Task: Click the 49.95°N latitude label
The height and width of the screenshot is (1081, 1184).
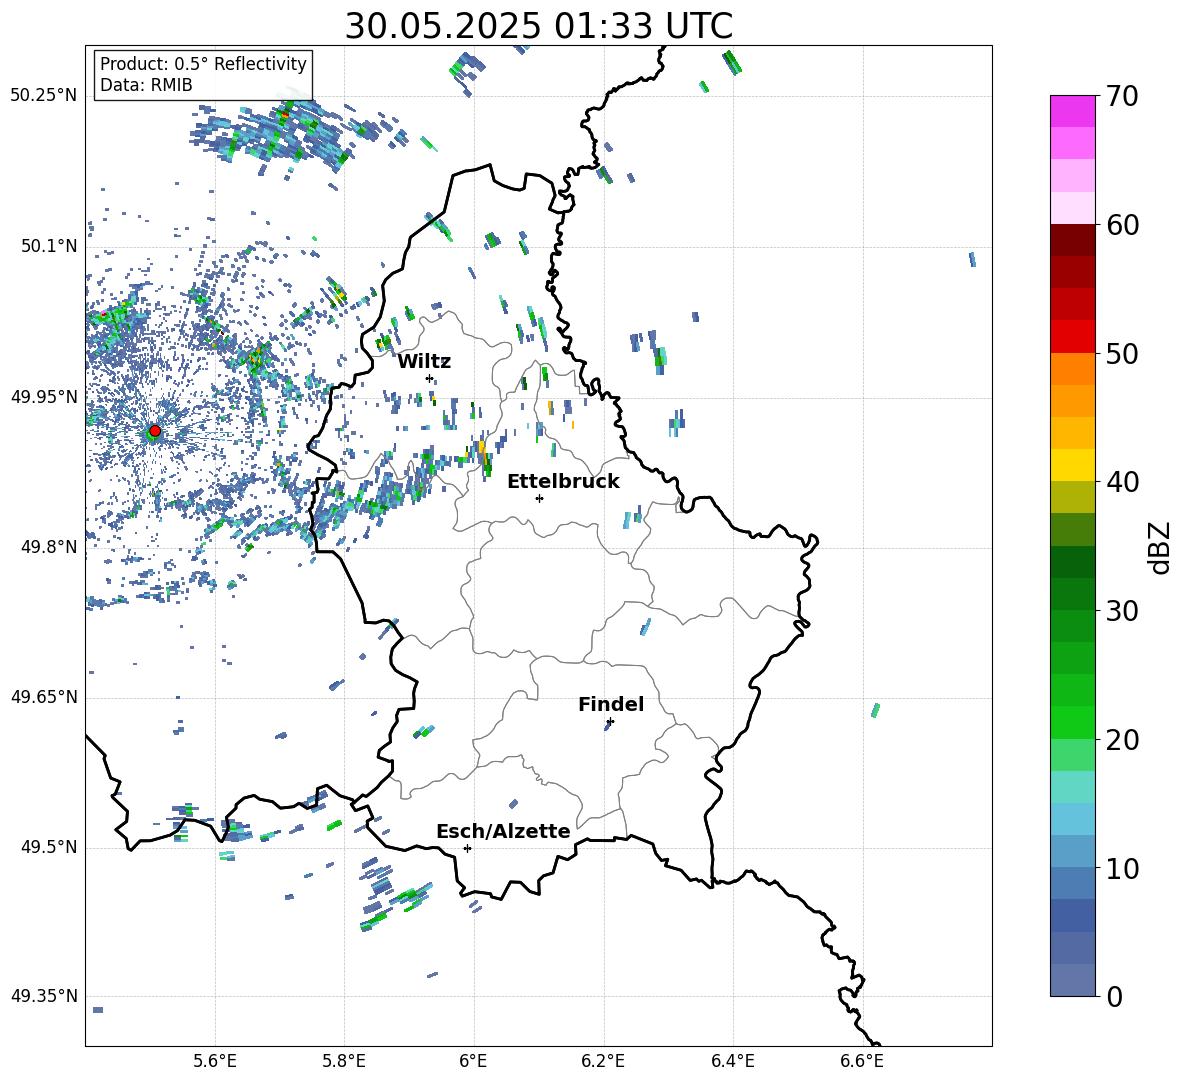Action: click(x=44, y=397)
